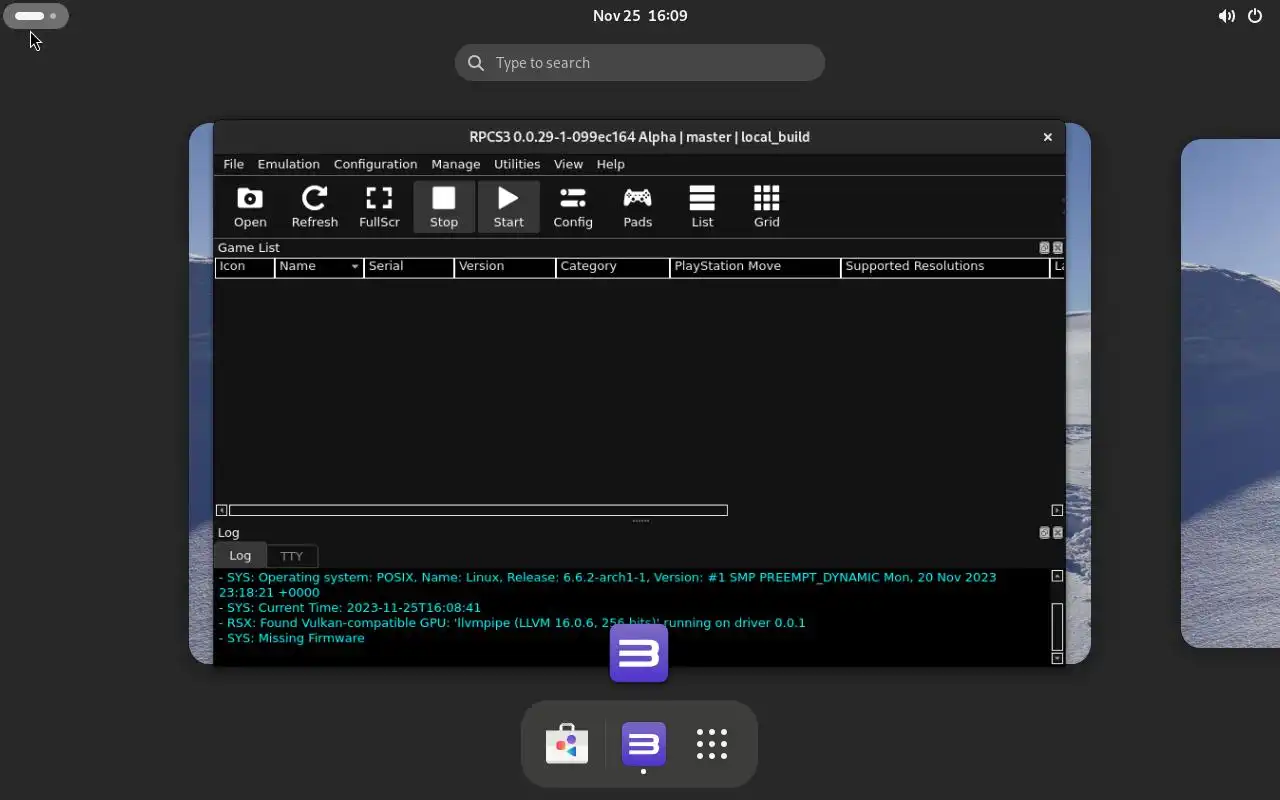Click game list scroll right arrow
Viewport: 1280px width, 800px height.
click(x=1057, y=510)
